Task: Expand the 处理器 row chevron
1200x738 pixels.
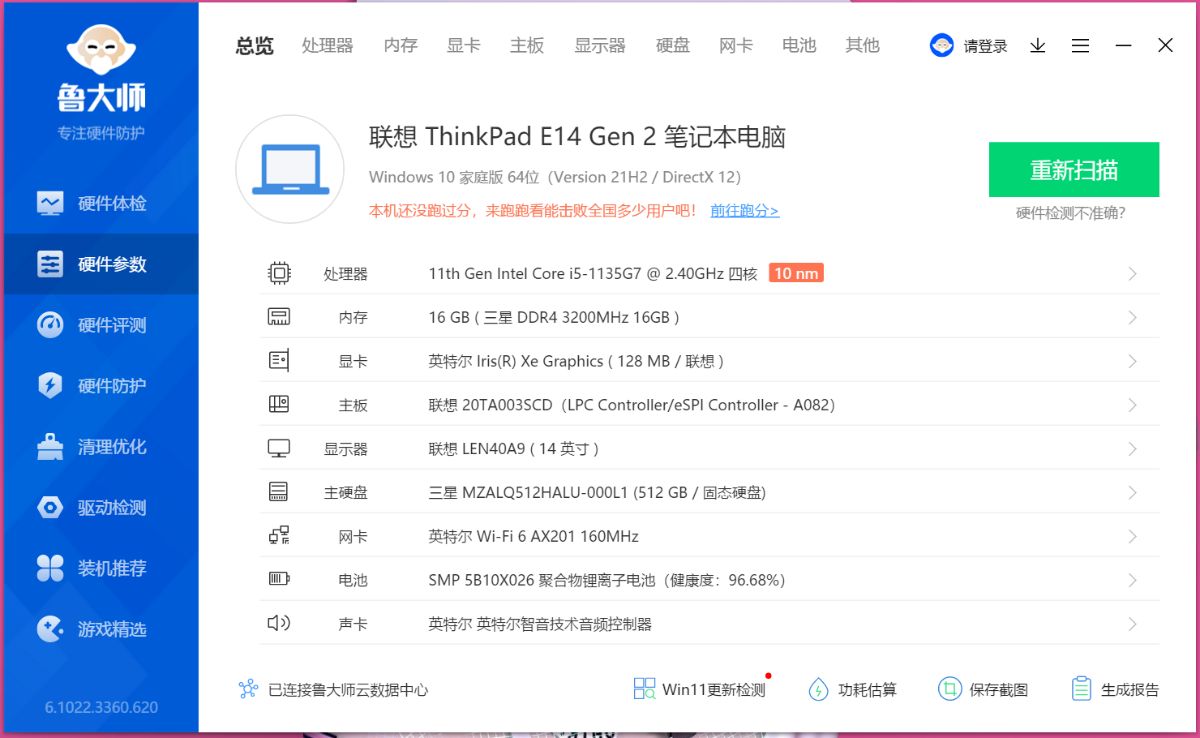Action: point(1132,274)
